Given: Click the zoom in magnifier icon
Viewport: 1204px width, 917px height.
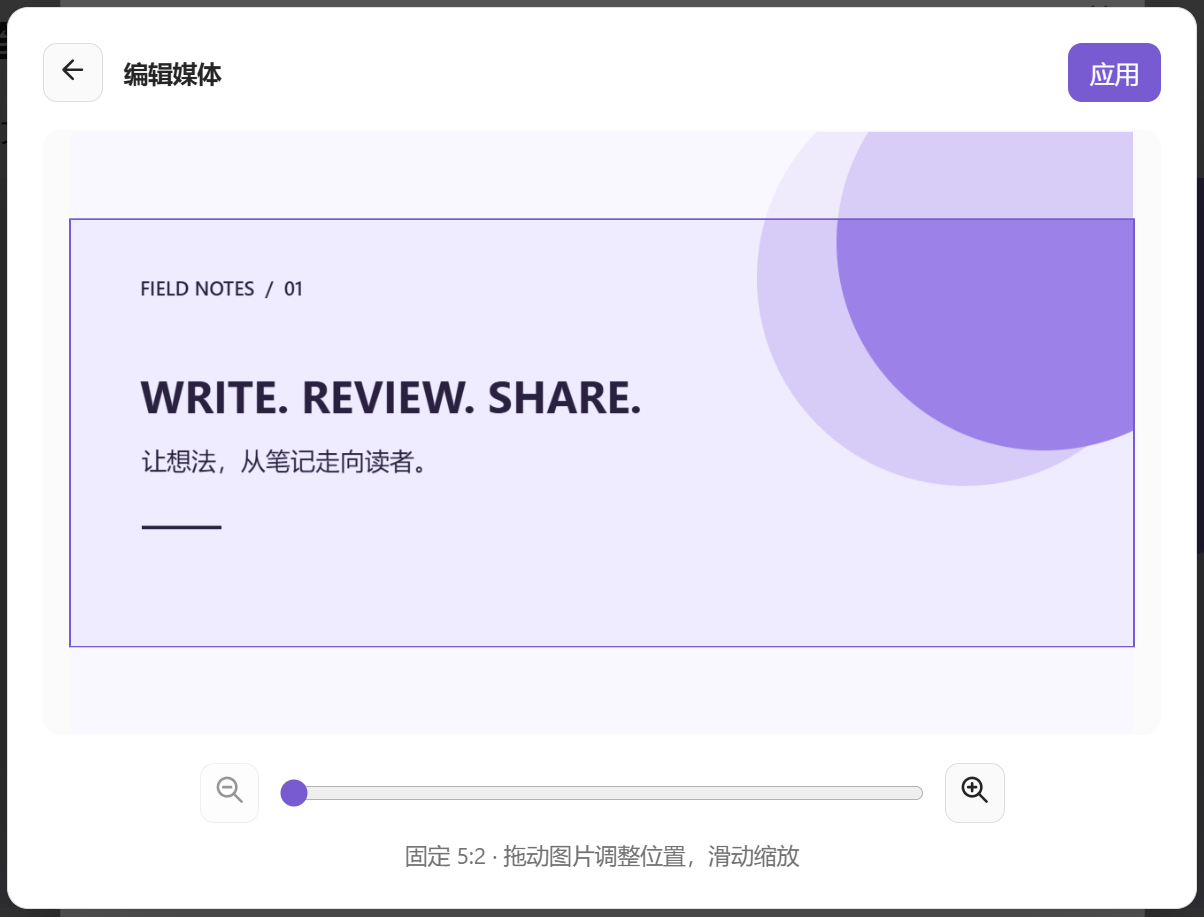Looking at the screenshot, I should [x=975, y=793].
